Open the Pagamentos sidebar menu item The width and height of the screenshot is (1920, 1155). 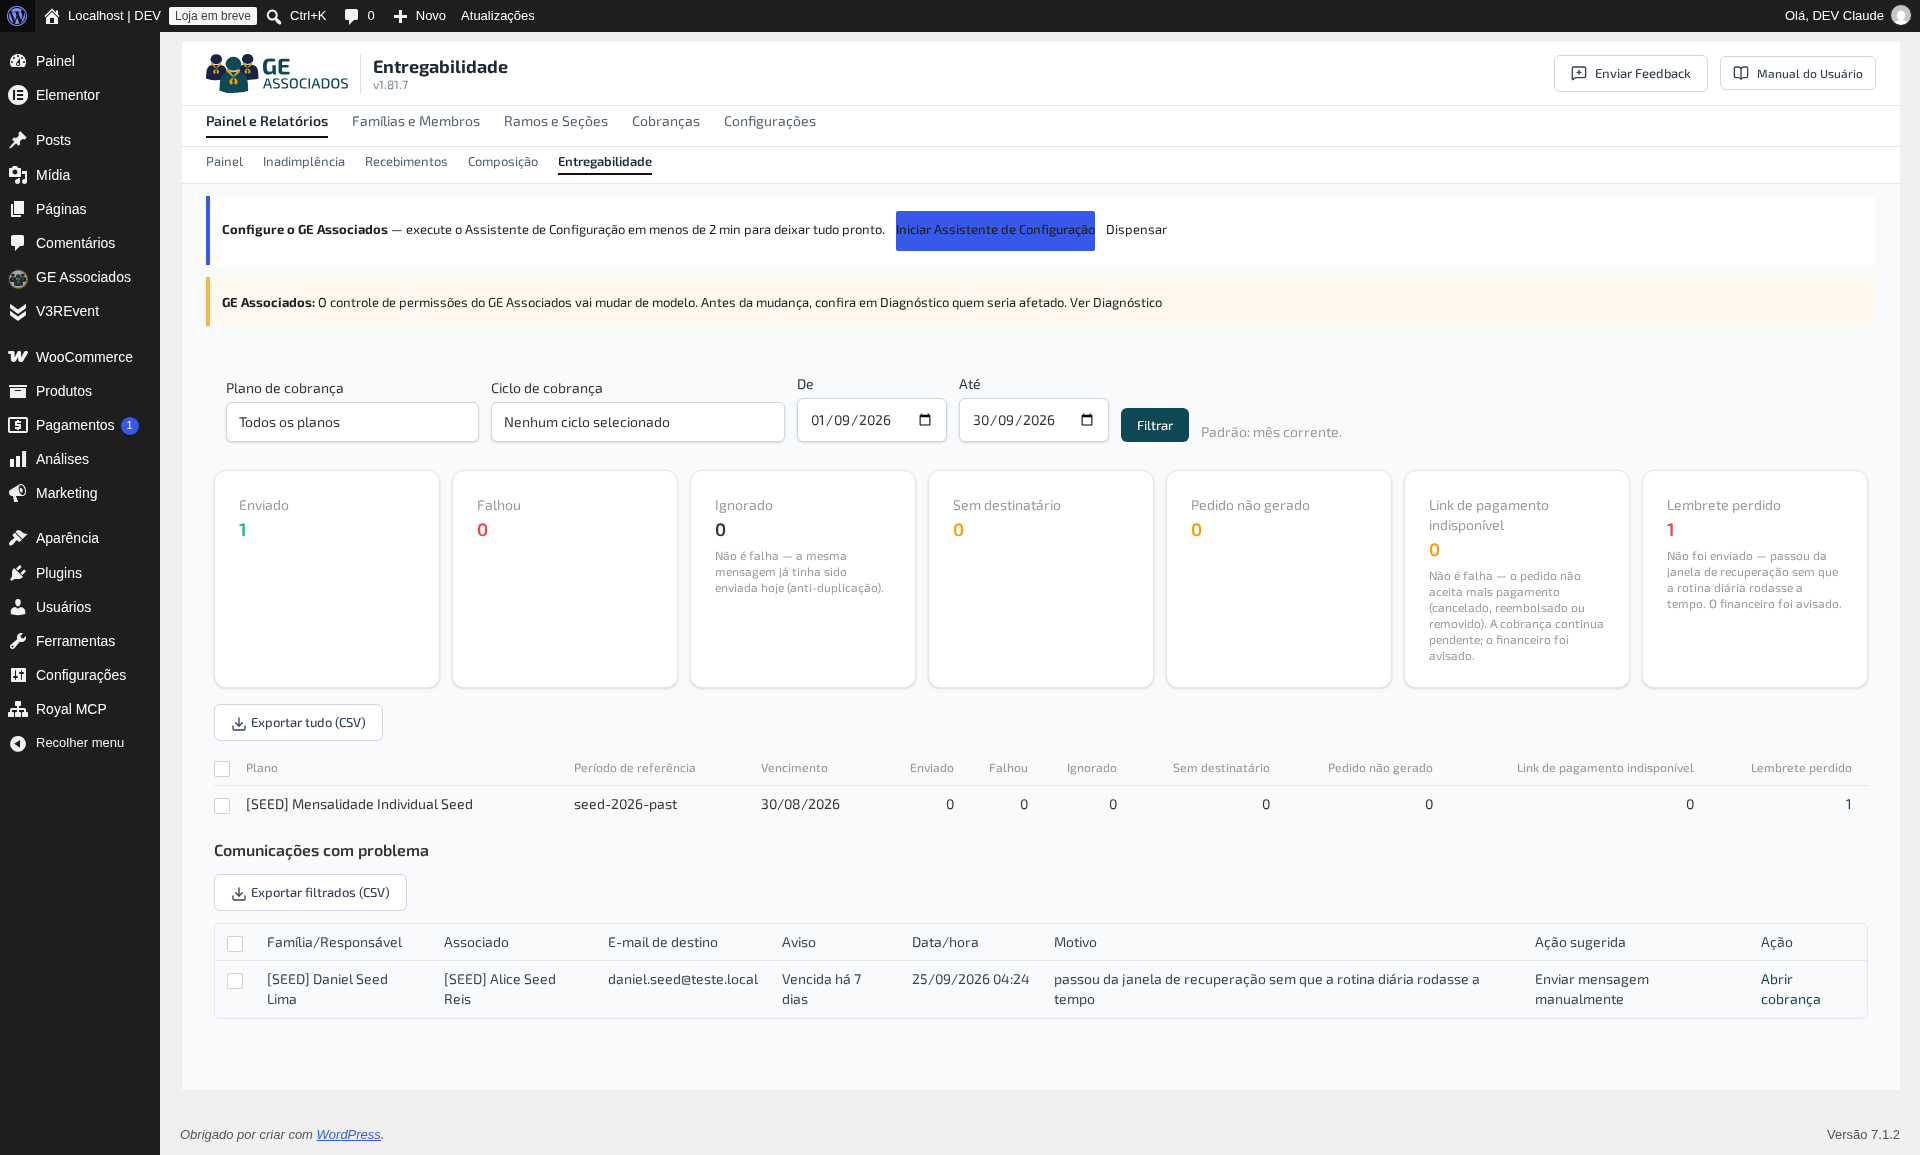[x=80, y=425]
